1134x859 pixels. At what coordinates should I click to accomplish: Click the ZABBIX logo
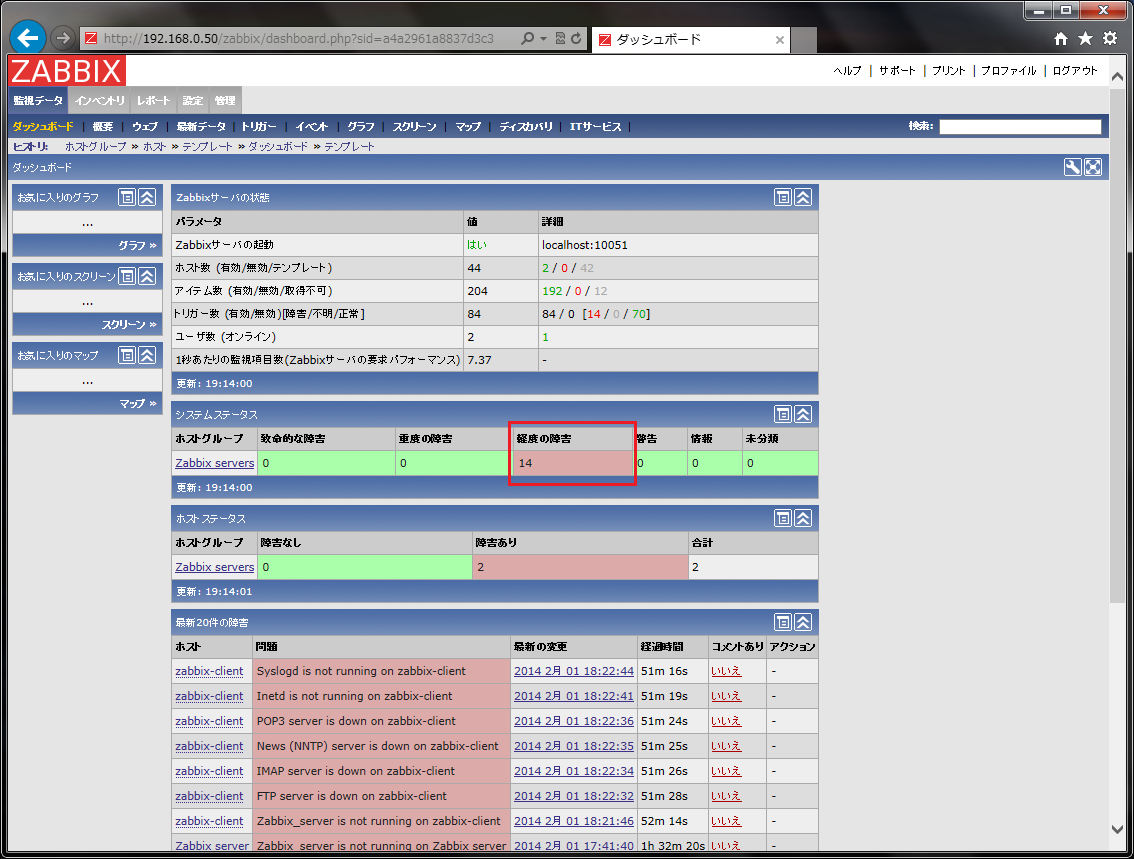pyautogui.click(x=67, y=71)
